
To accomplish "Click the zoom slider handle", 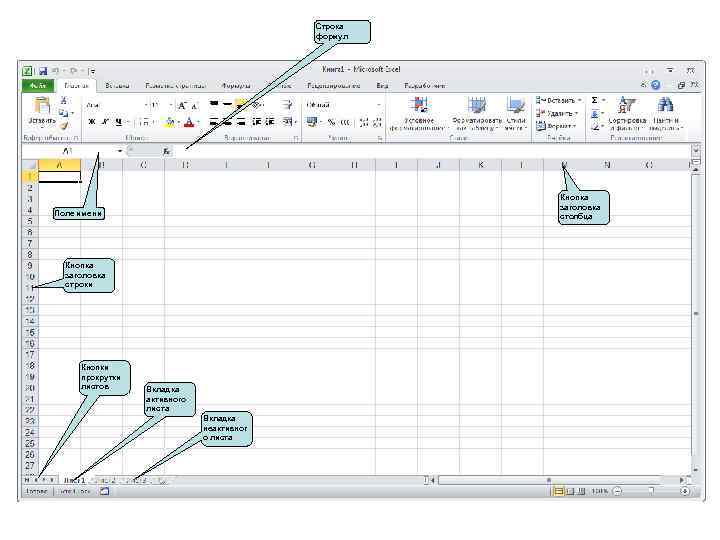I will pos(651,491).
